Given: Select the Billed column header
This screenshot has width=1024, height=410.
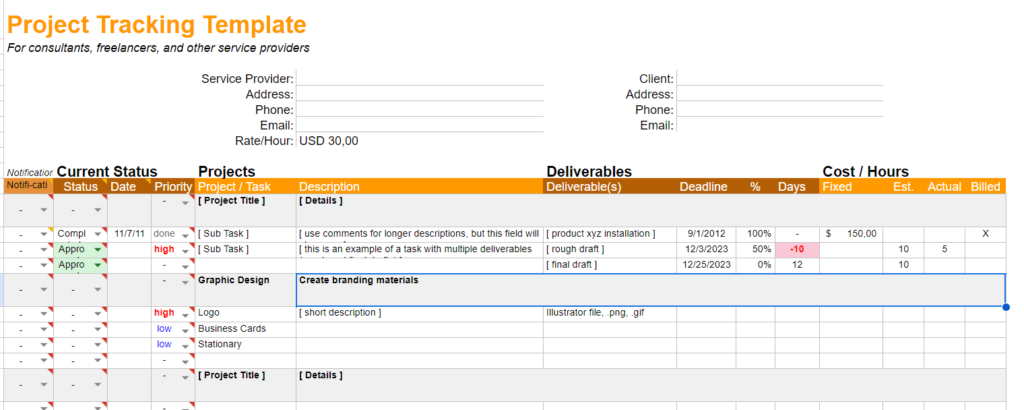Looking at the screenshot, I should click(985, 186).
